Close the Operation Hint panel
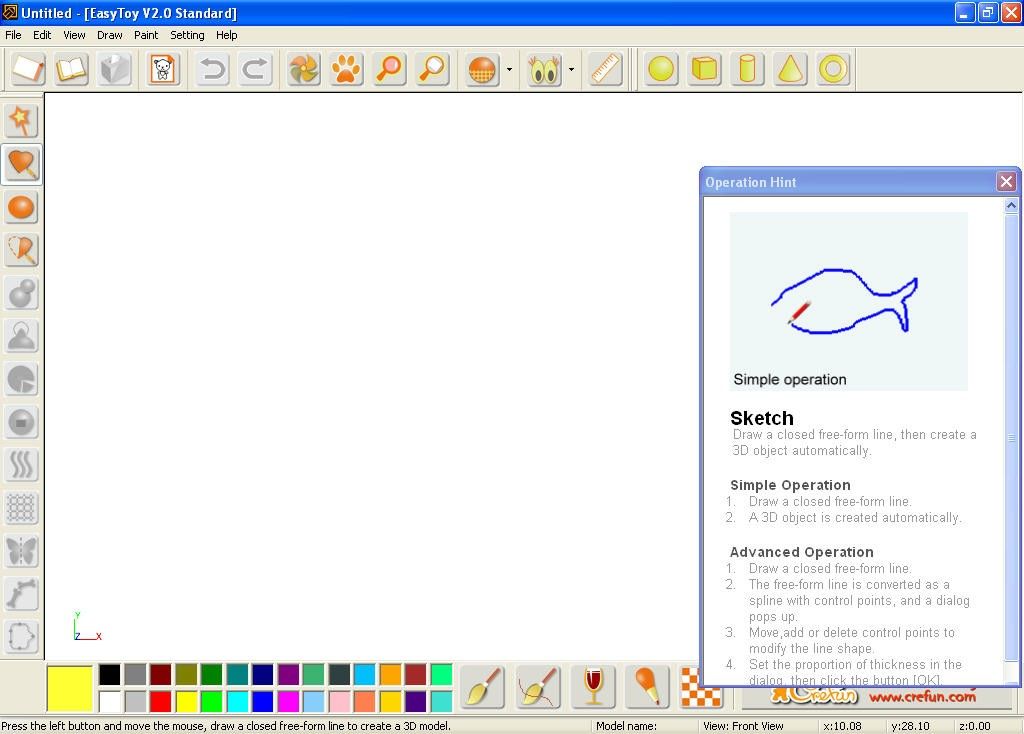The width and height of the screenshot is (1024, 734). 1006,181
